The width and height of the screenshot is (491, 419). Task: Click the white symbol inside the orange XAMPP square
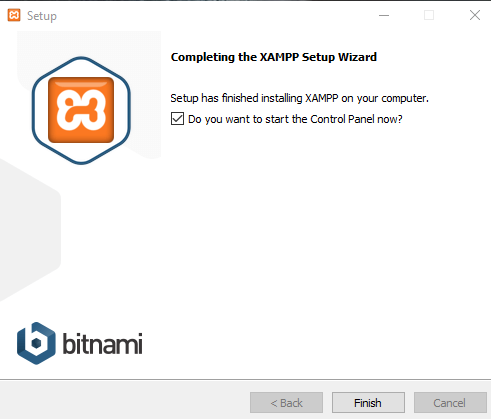click(81, 110)
